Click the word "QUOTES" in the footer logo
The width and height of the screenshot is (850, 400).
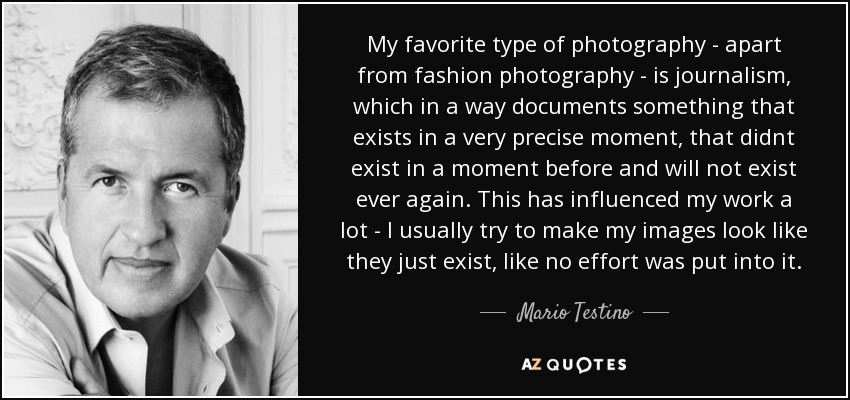click(585, 365)
